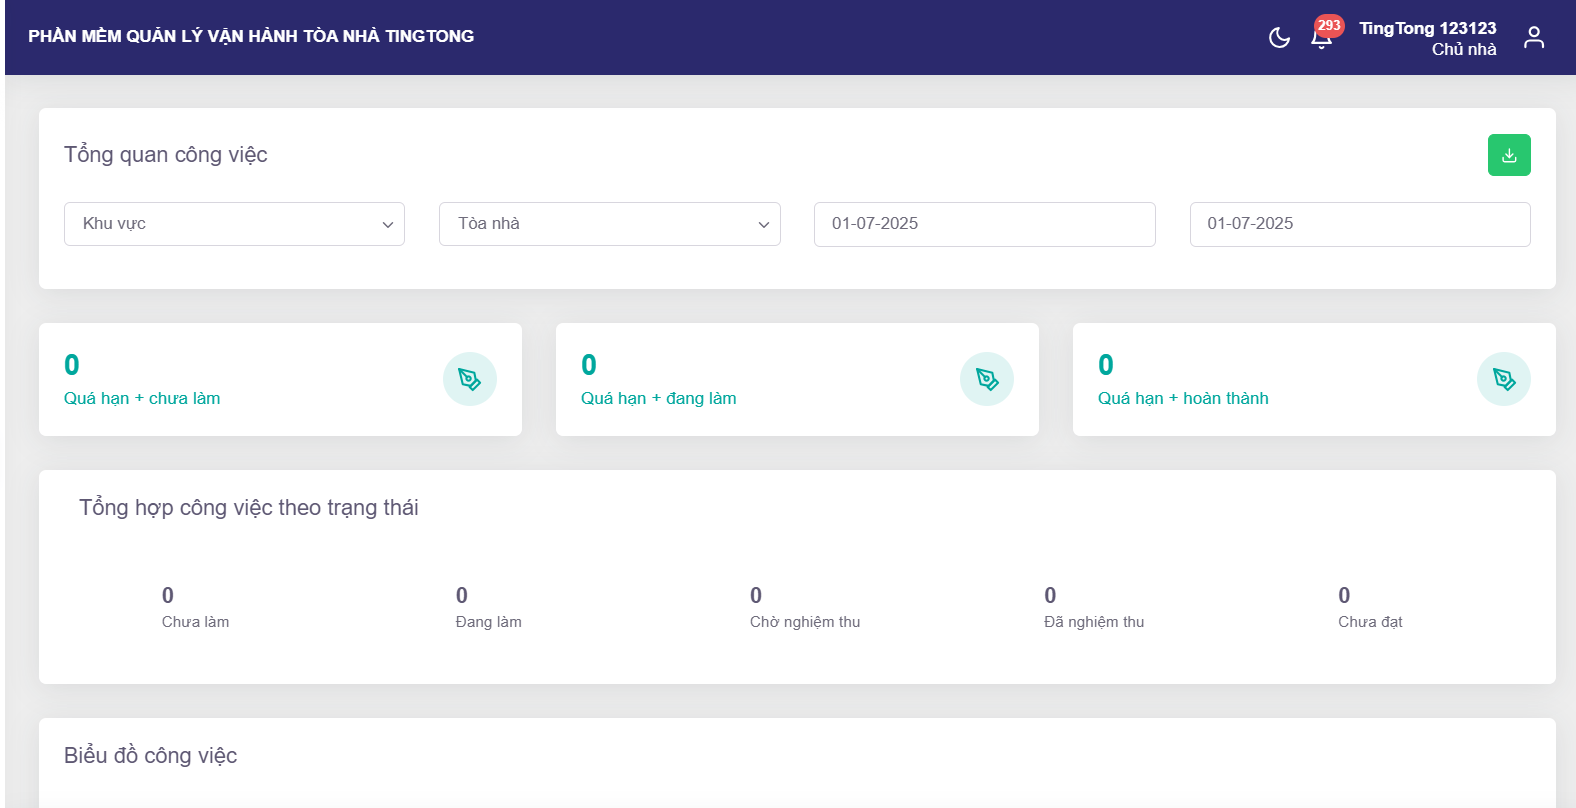Screen dimensions: 1576x808
Task: Click the user profile icon
Action: pos(1533,38)
